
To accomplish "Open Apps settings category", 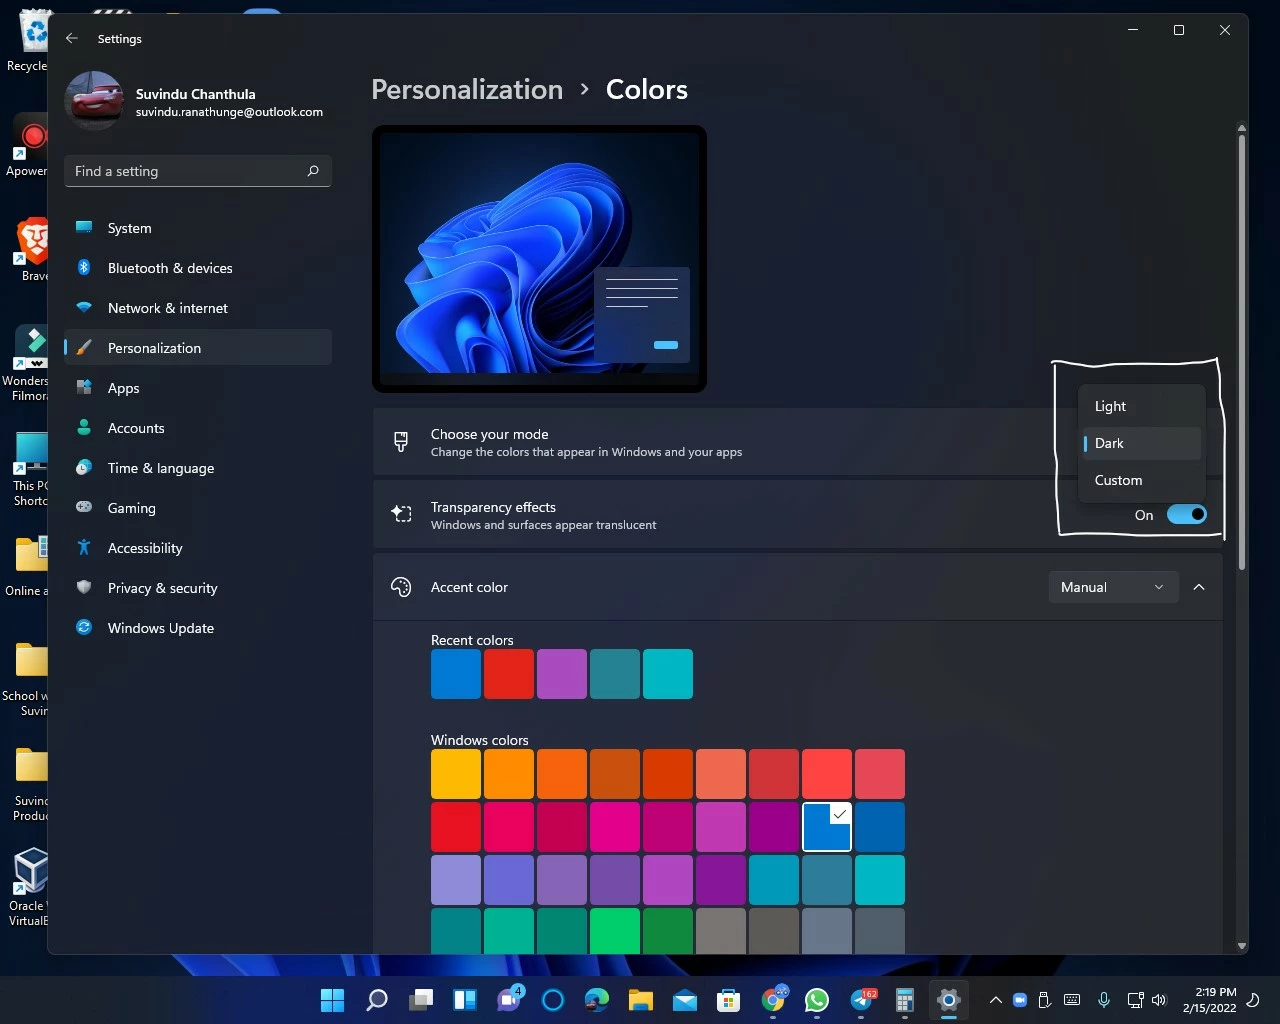I will [x=198, y=388].
